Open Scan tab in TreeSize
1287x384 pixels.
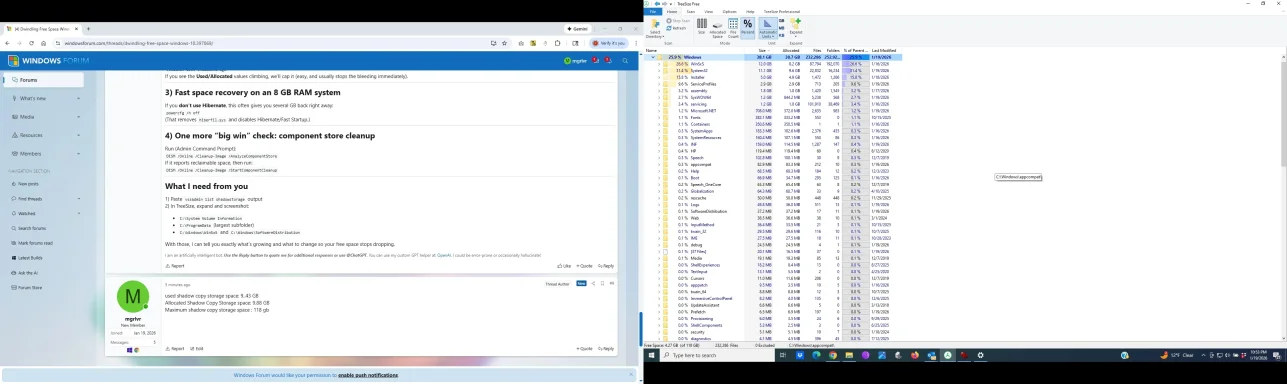[690, 11]
